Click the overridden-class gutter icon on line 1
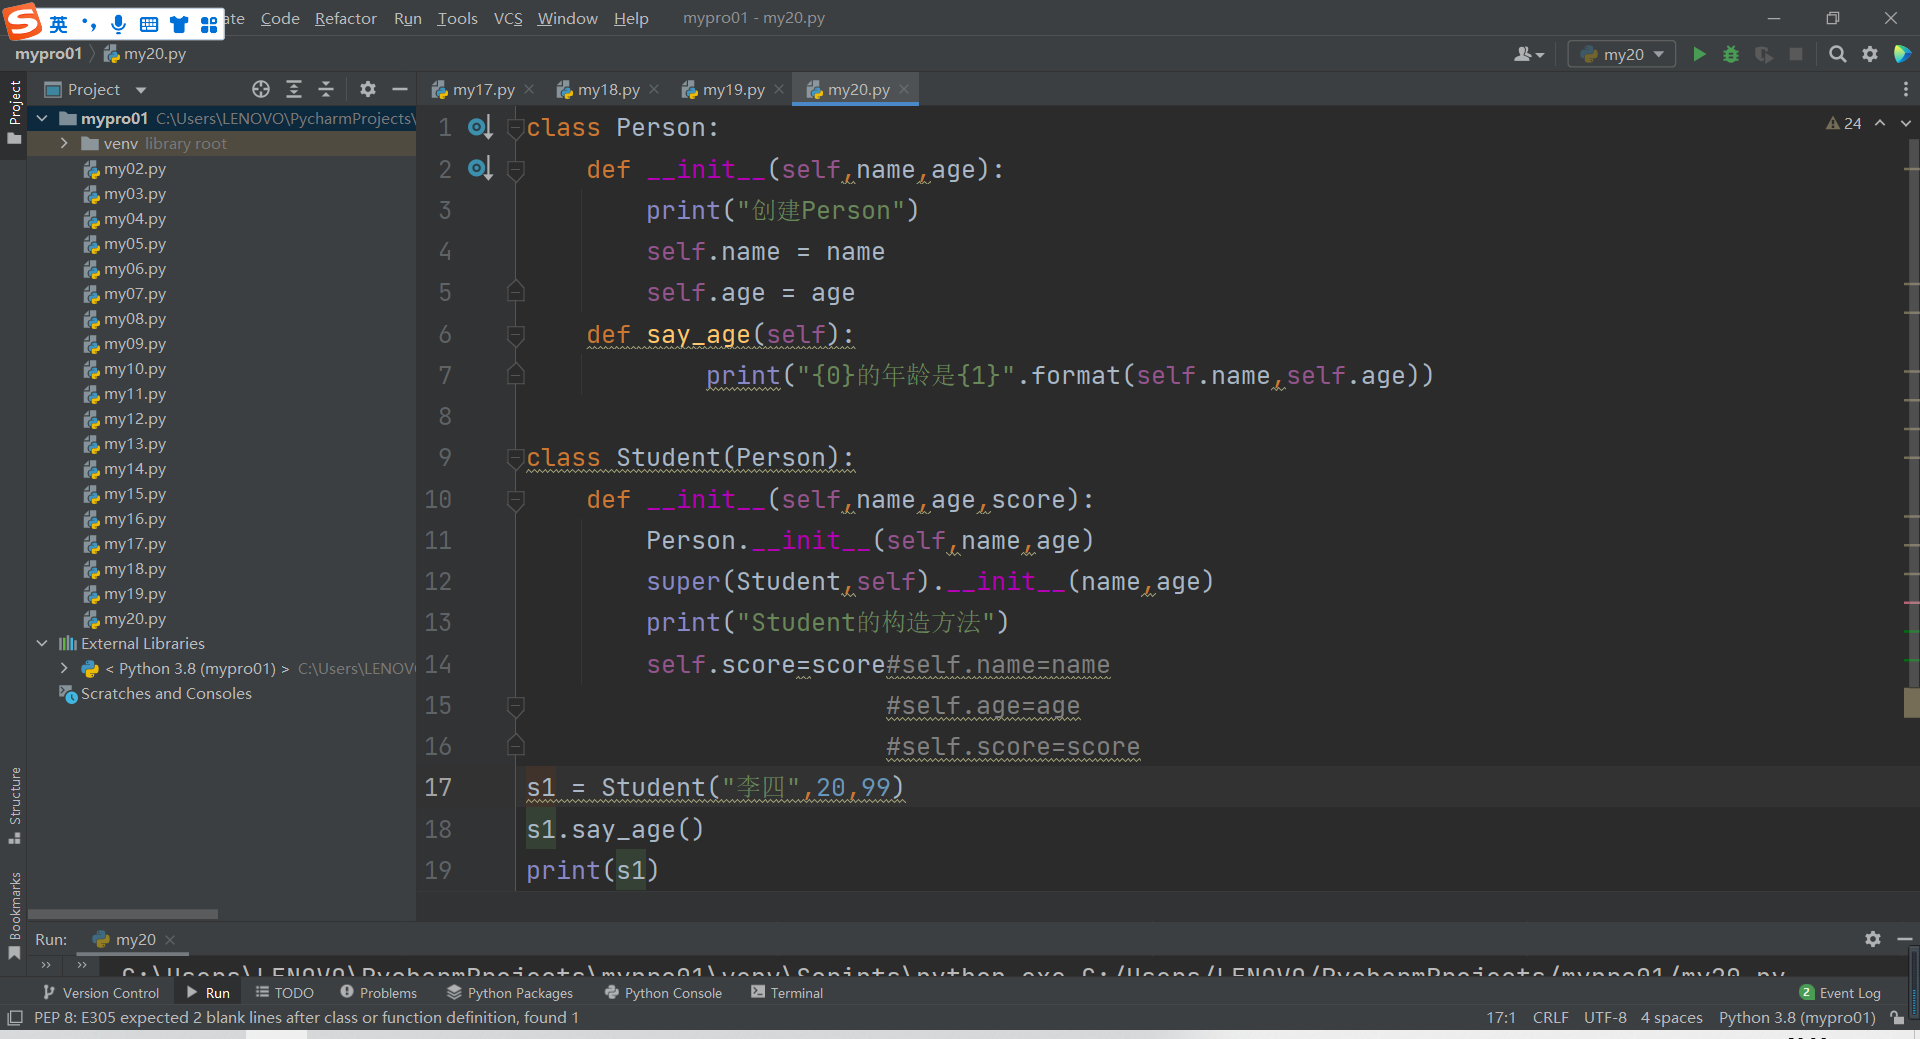 (480, 127)
